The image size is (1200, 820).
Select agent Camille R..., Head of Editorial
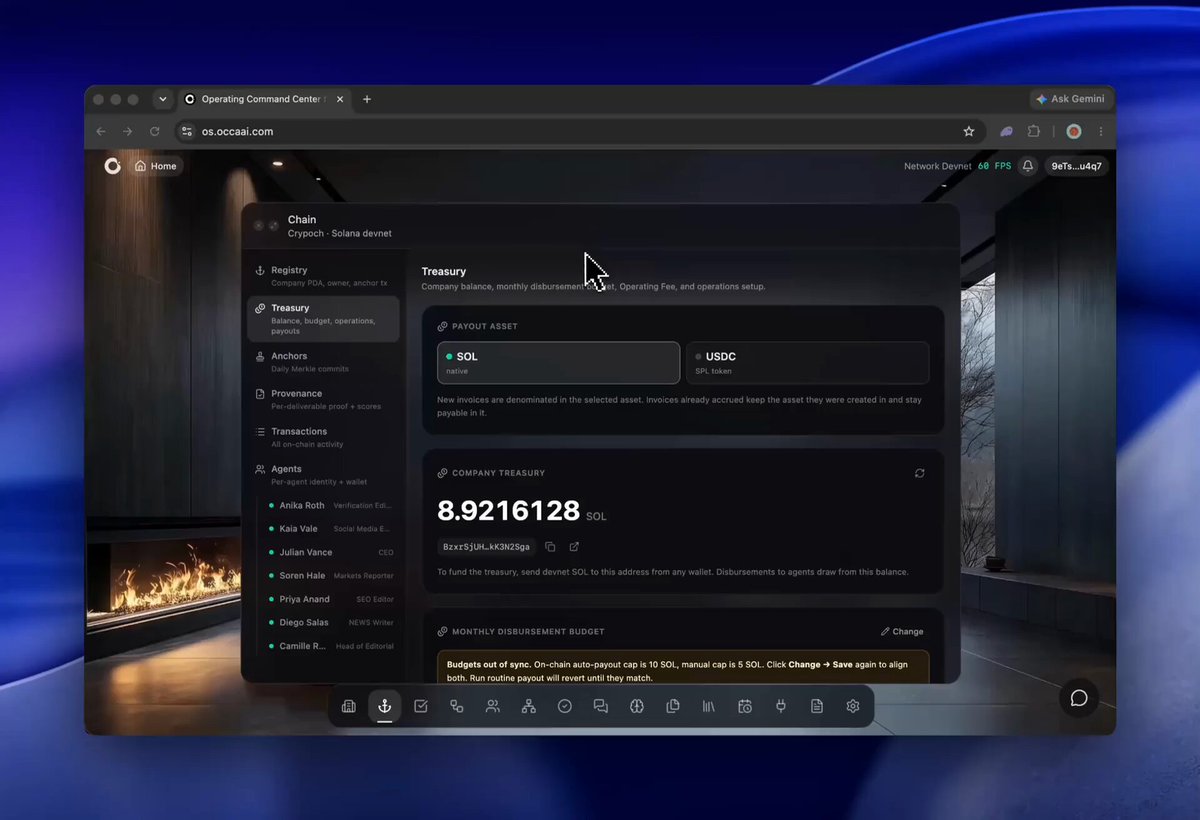click(330, 646)
